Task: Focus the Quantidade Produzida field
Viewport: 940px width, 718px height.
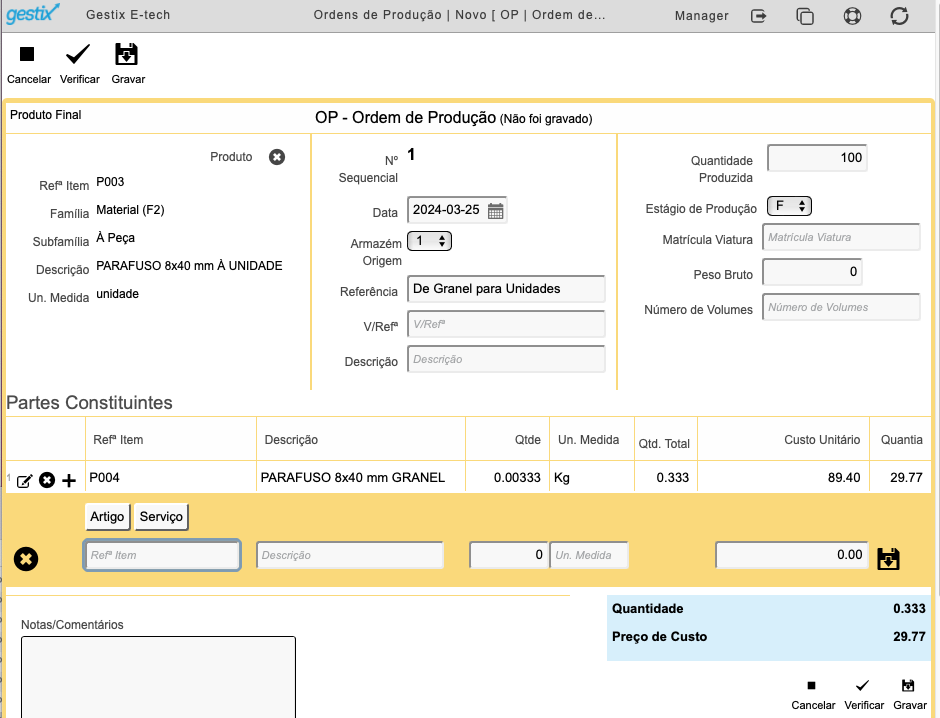Action: pyautogui.click(x=817, y=158)
